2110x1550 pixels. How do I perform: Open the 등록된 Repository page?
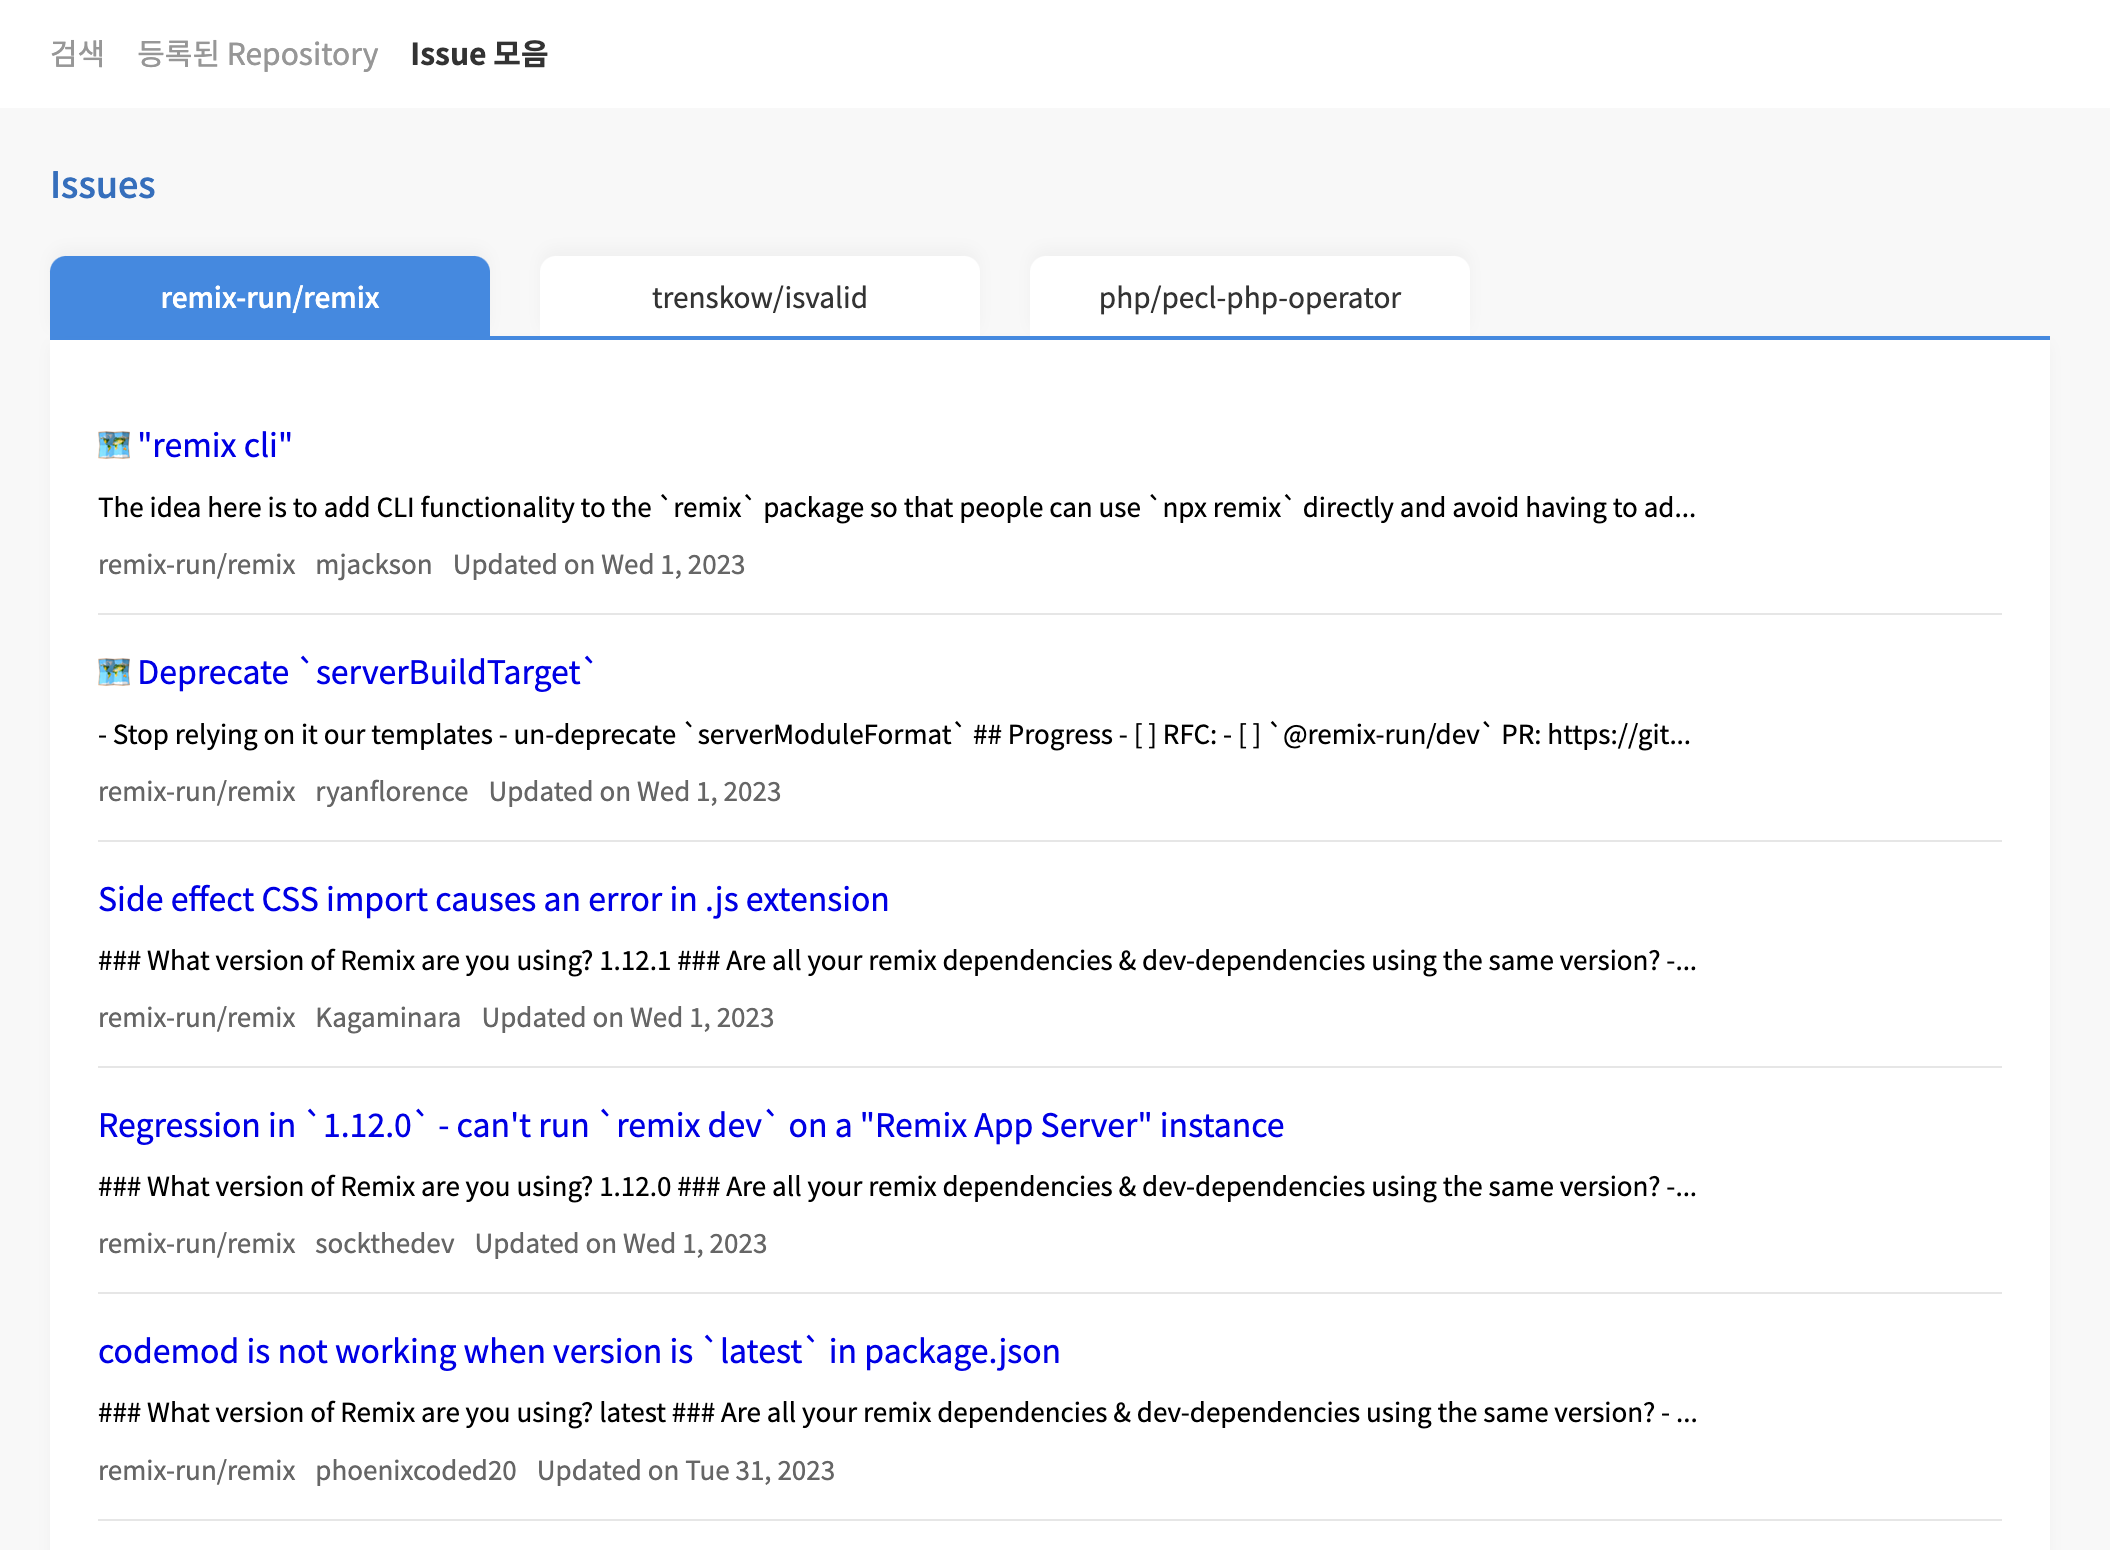click(256, 54)
